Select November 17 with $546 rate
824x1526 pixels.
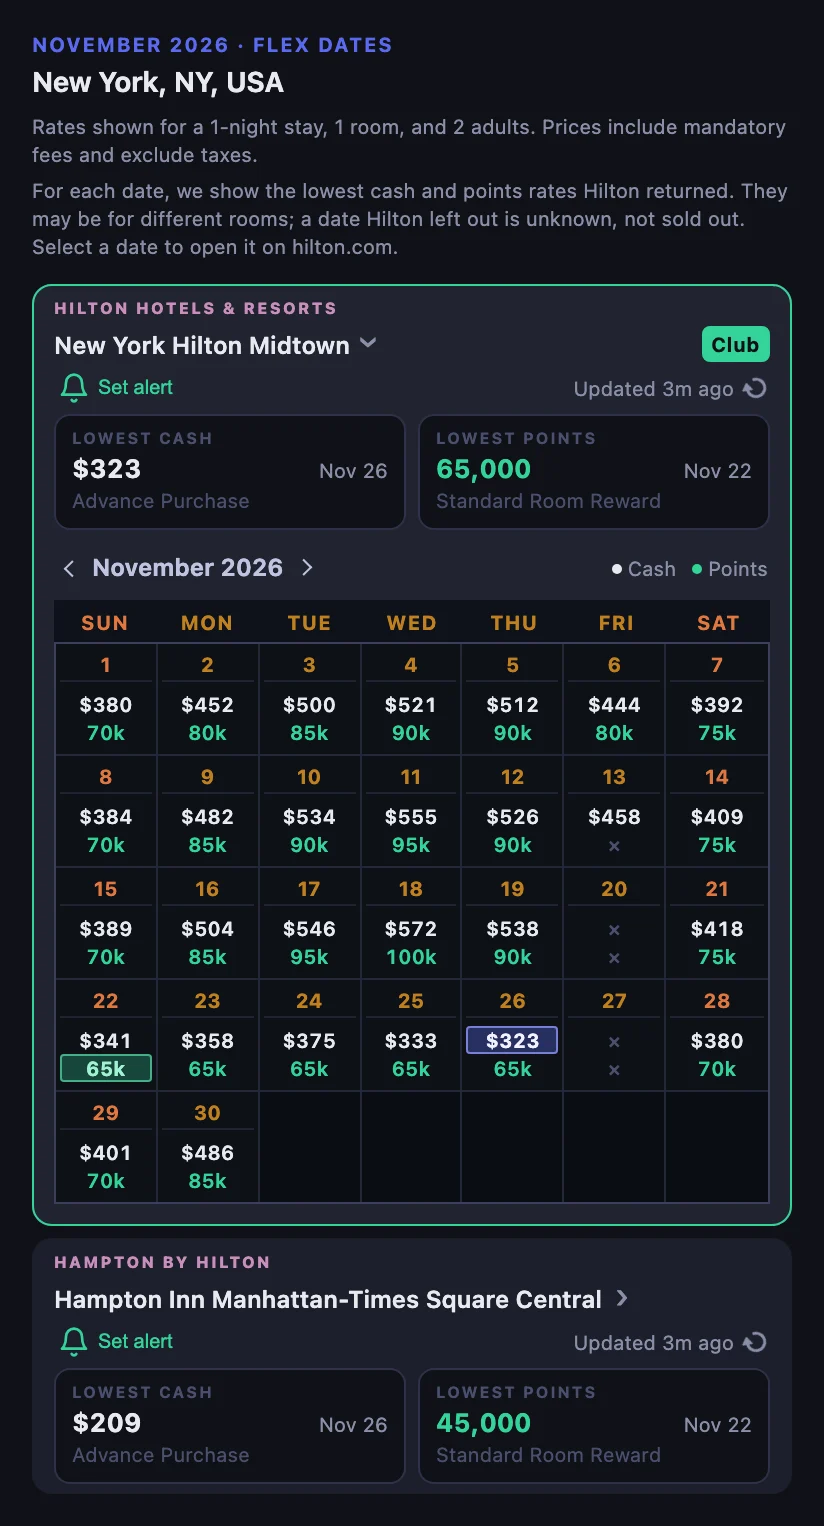point(310,923)
